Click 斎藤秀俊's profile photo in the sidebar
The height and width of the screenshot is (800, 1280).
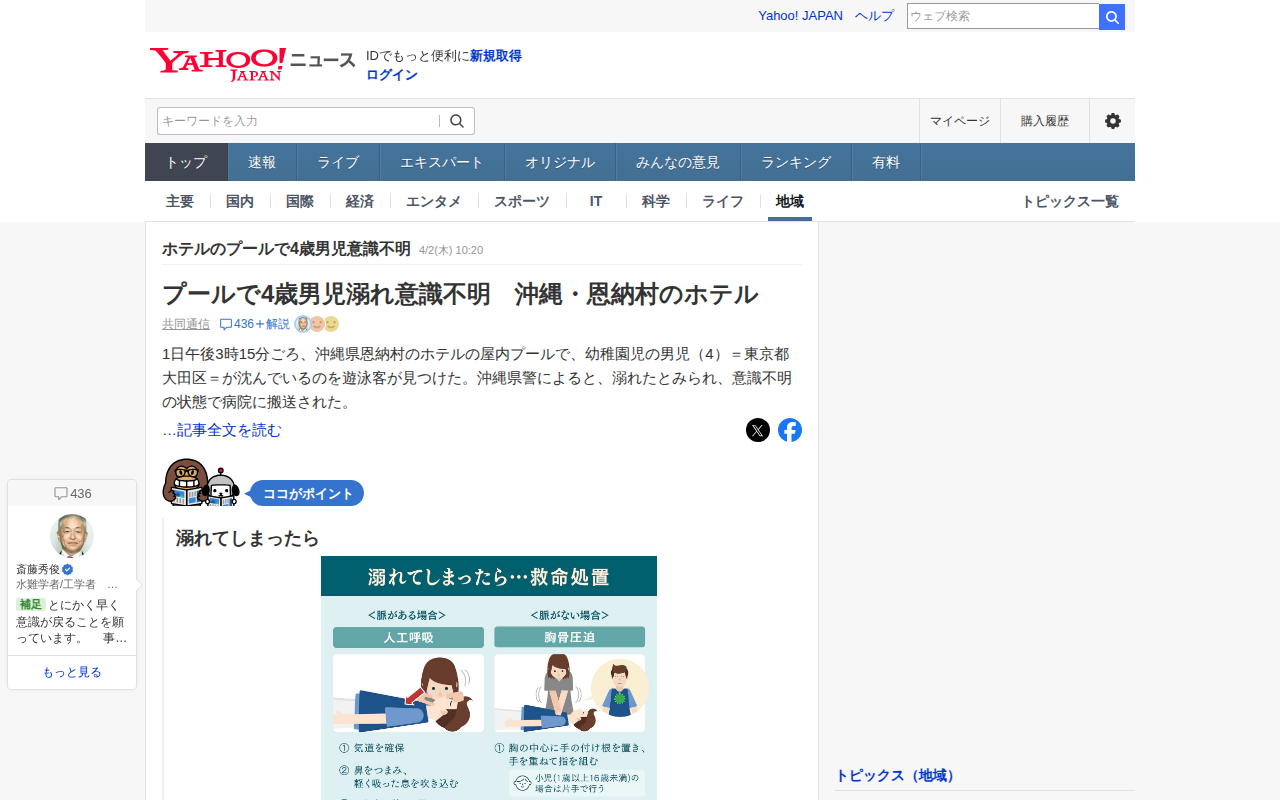click(72, 536)
